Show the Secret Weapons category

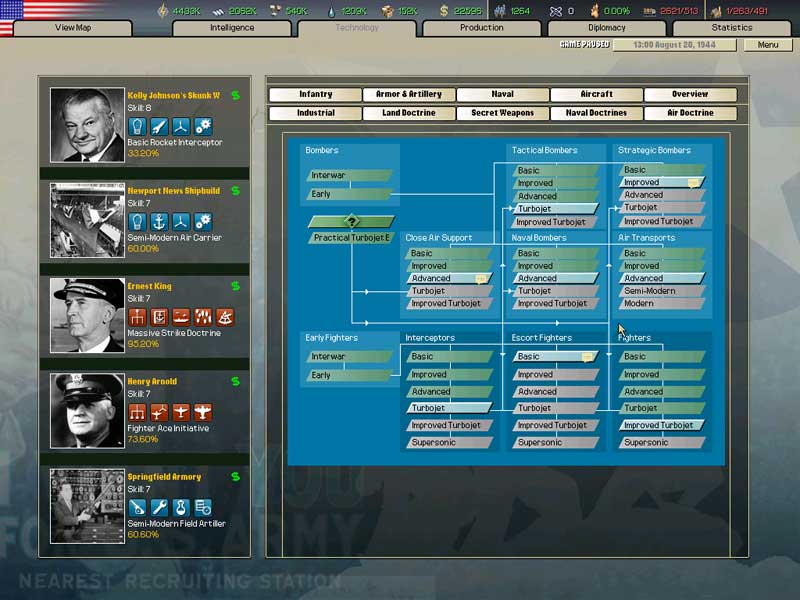[503, 113]
